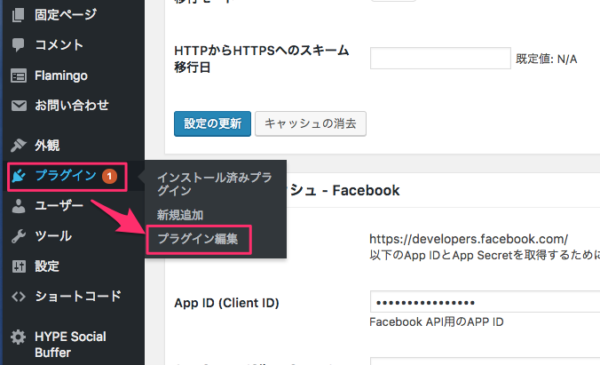Click the plugin update count badge
This screenshot has width=600, height=365.
click(109, 176)
